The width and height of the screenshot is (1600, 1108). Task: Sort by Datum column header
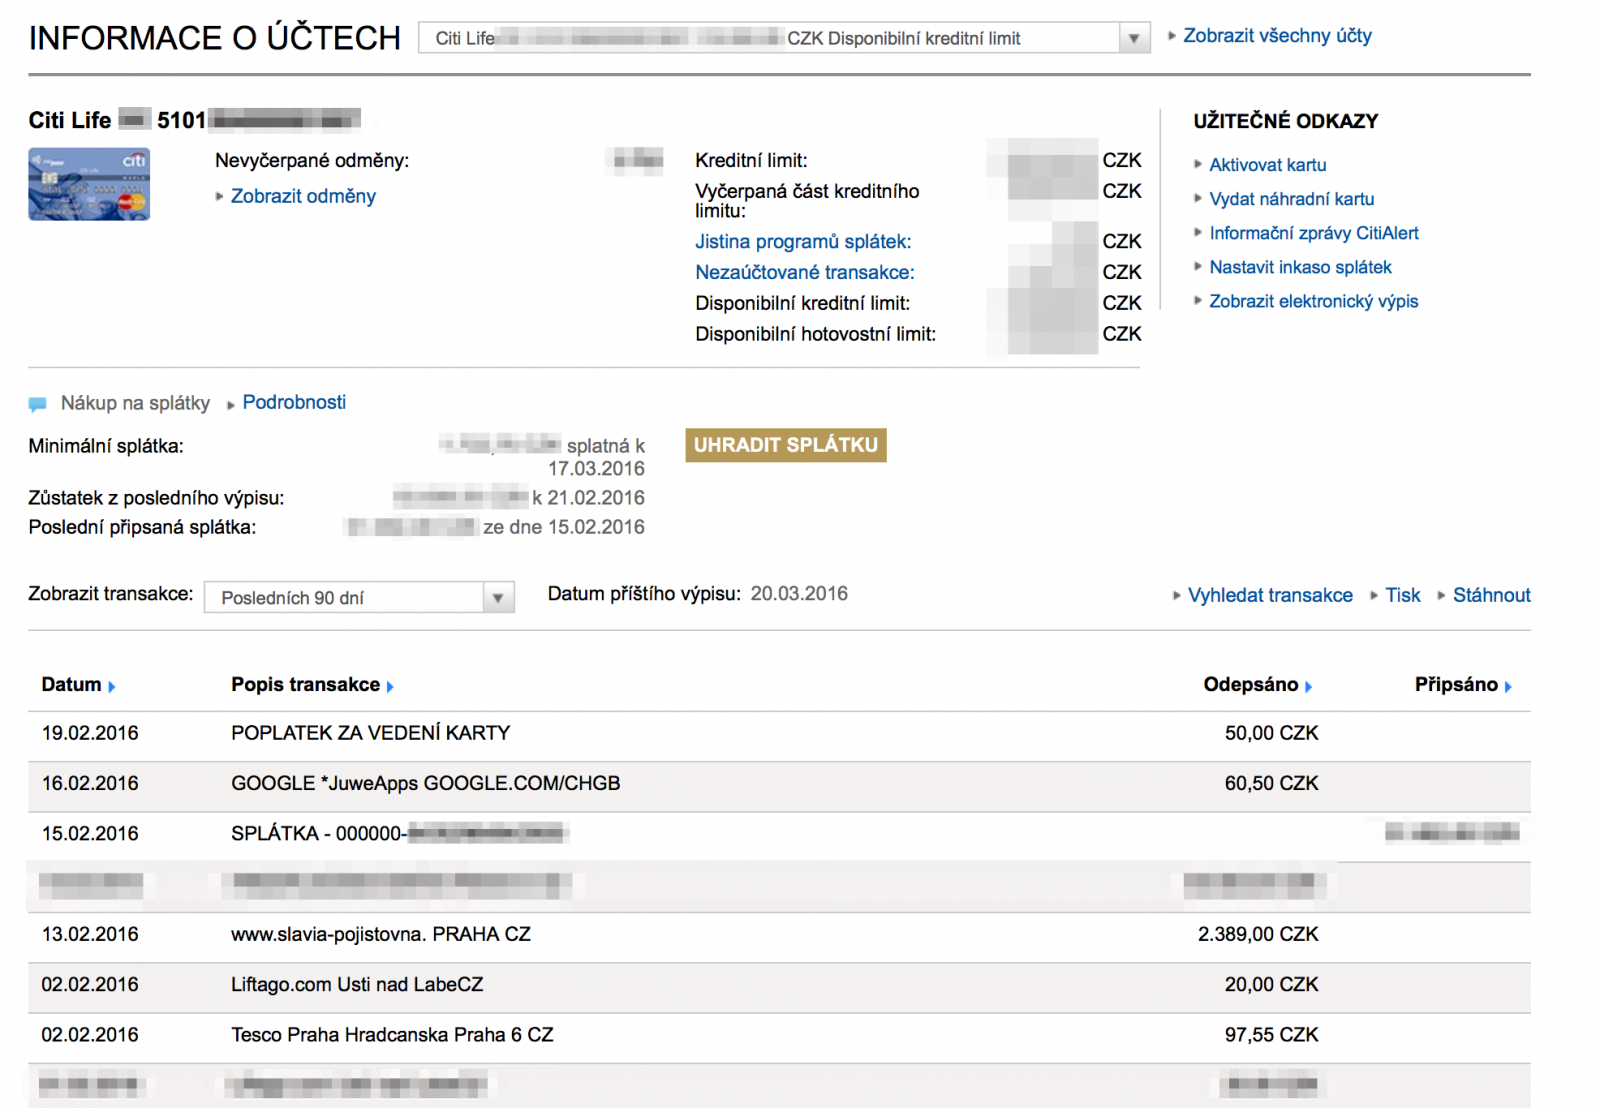[x=71, y=685]
